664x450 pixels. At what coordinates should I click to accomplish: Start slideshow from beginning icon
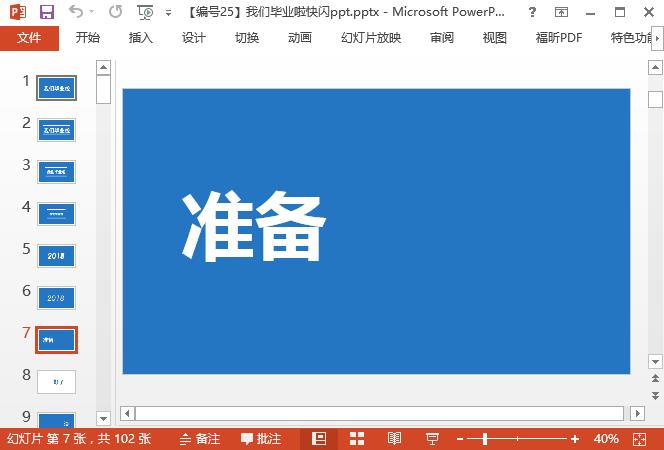[x=145, y=12]
